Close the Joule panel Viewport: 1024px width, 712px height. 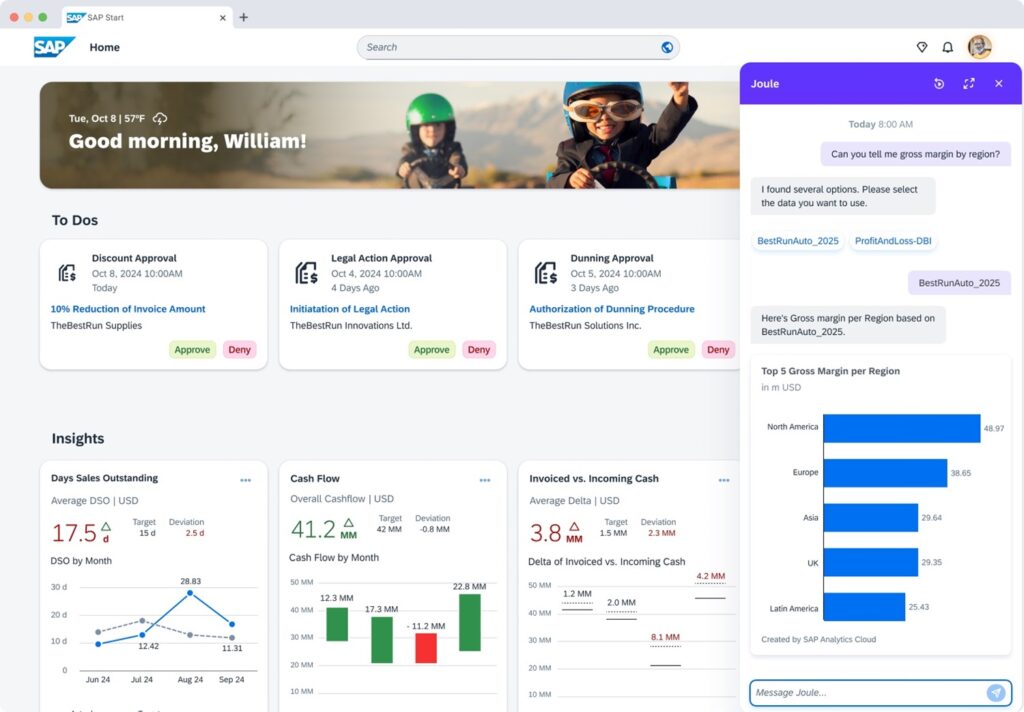pos(999,84)
